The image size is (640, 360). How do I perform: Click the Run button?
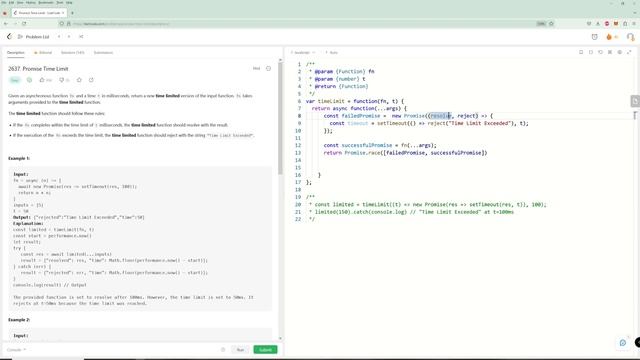coord(240,350)
